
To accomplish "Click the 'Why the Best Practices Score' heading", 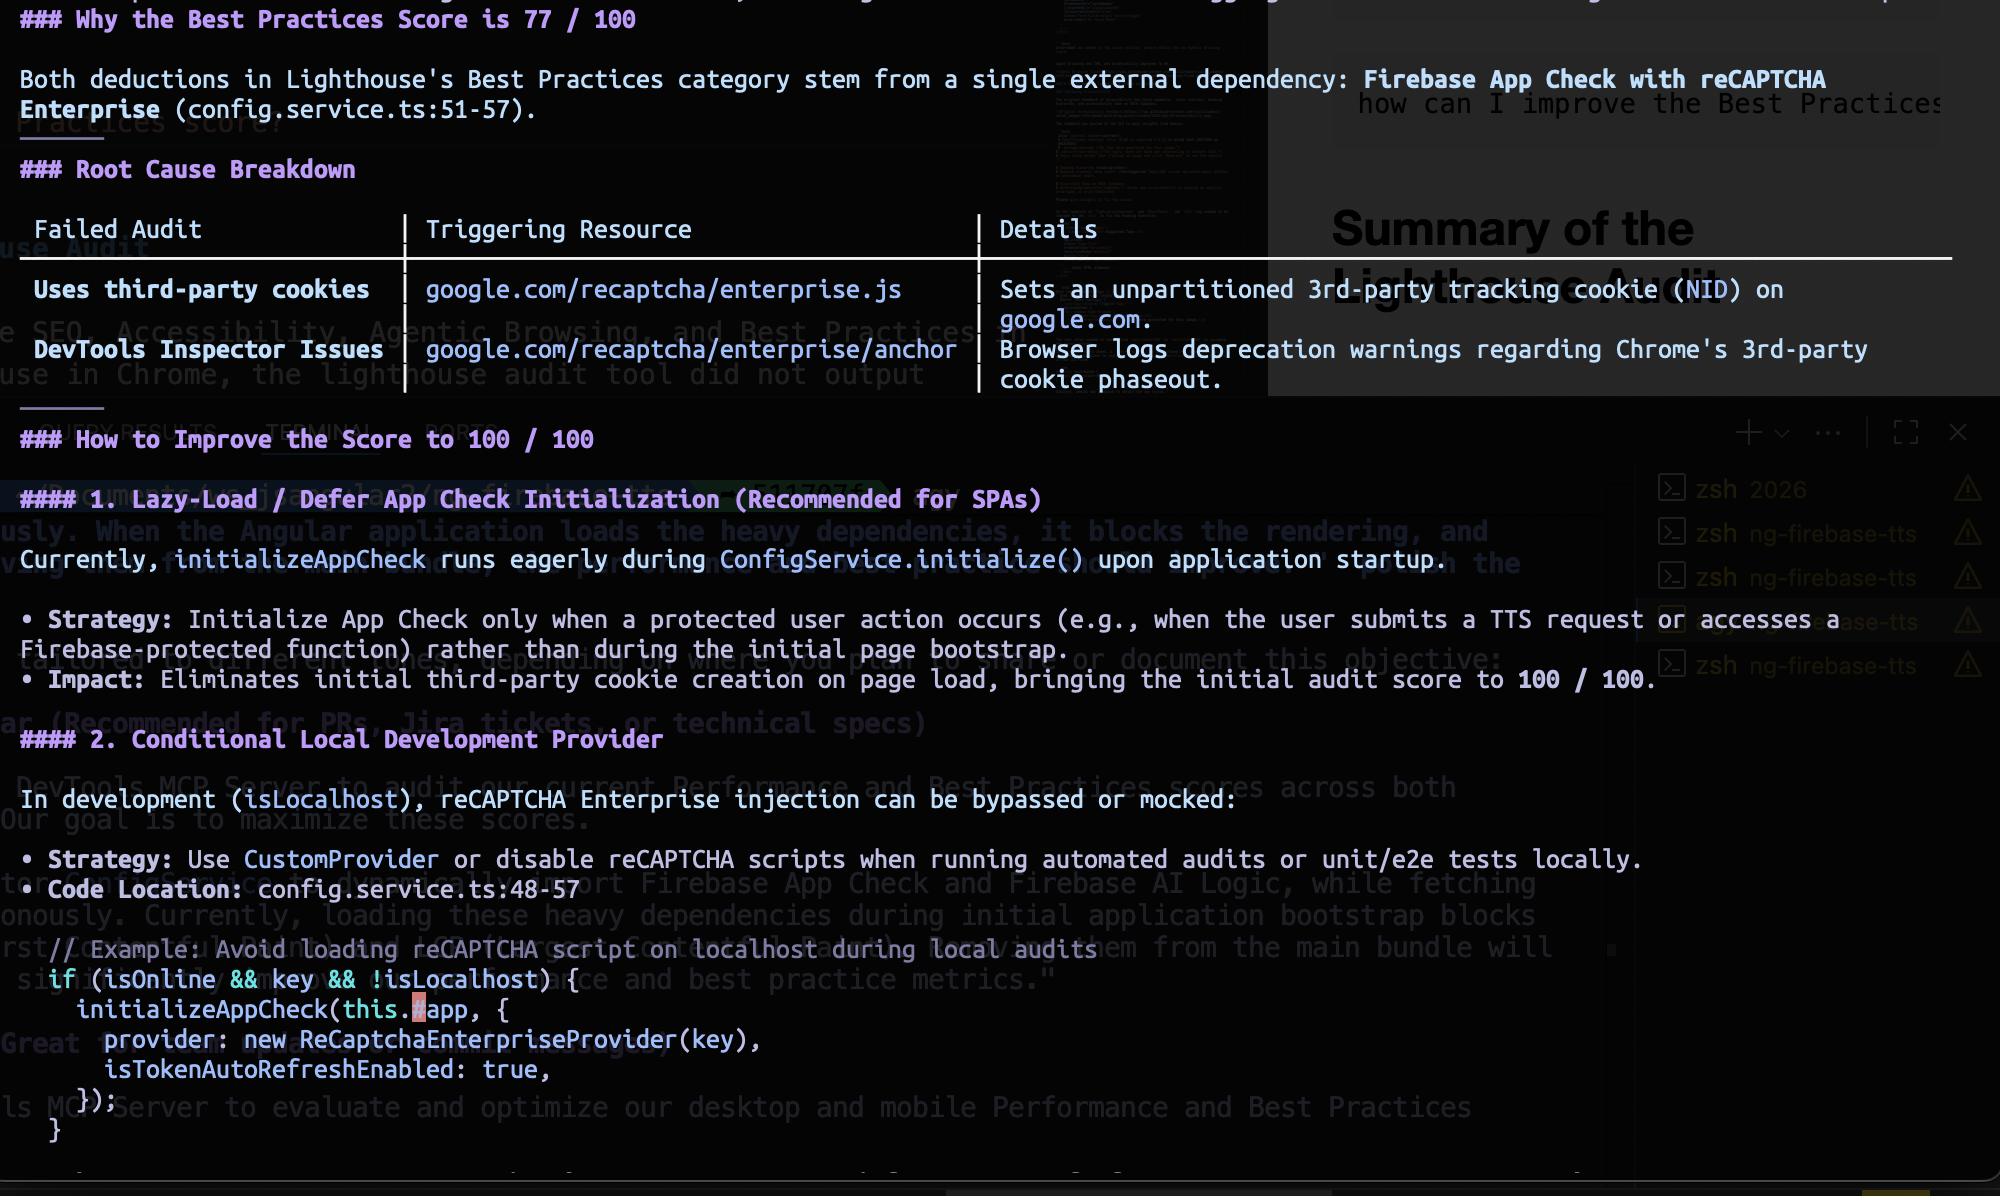I will click(328, 20).
